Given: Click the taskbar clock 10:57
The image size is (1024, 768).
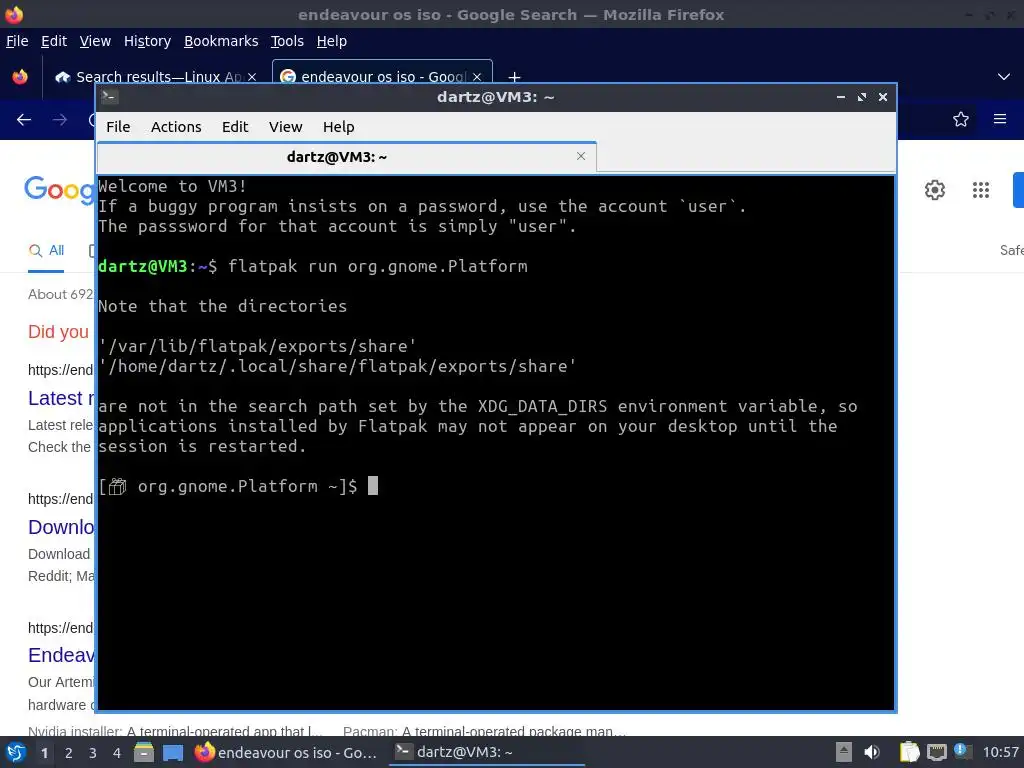Looking at the screenshot, I should coord(1000,752).
